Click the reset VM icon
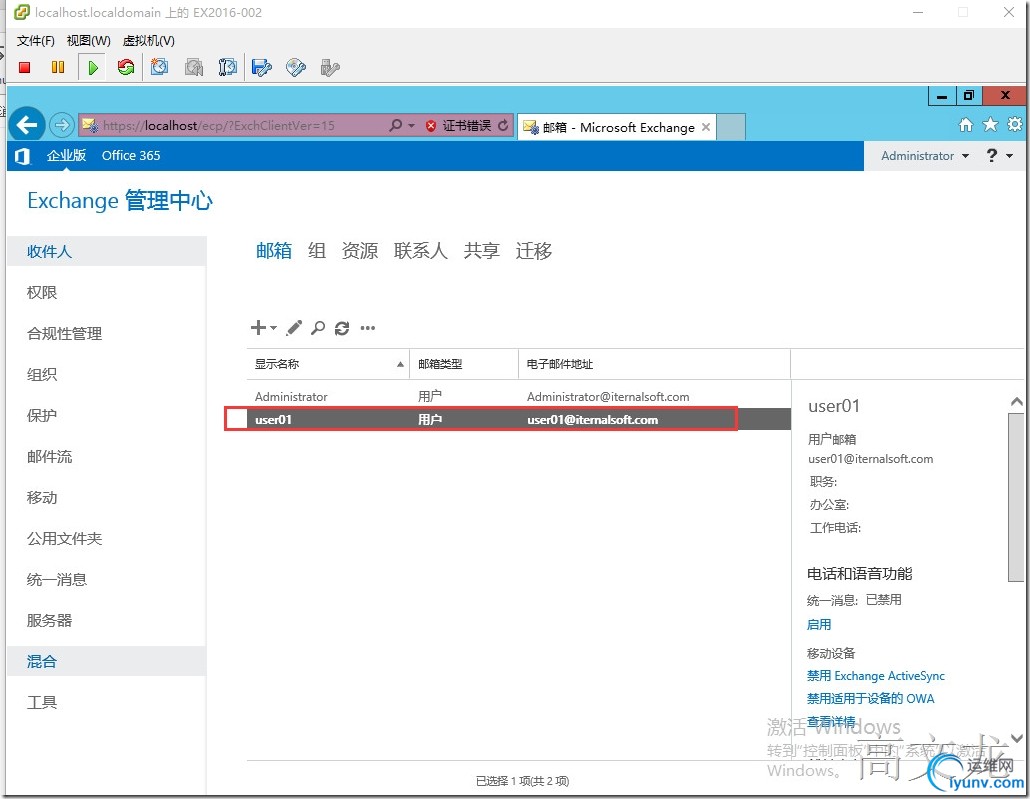The image size is (1030, 799). point(125,67)
